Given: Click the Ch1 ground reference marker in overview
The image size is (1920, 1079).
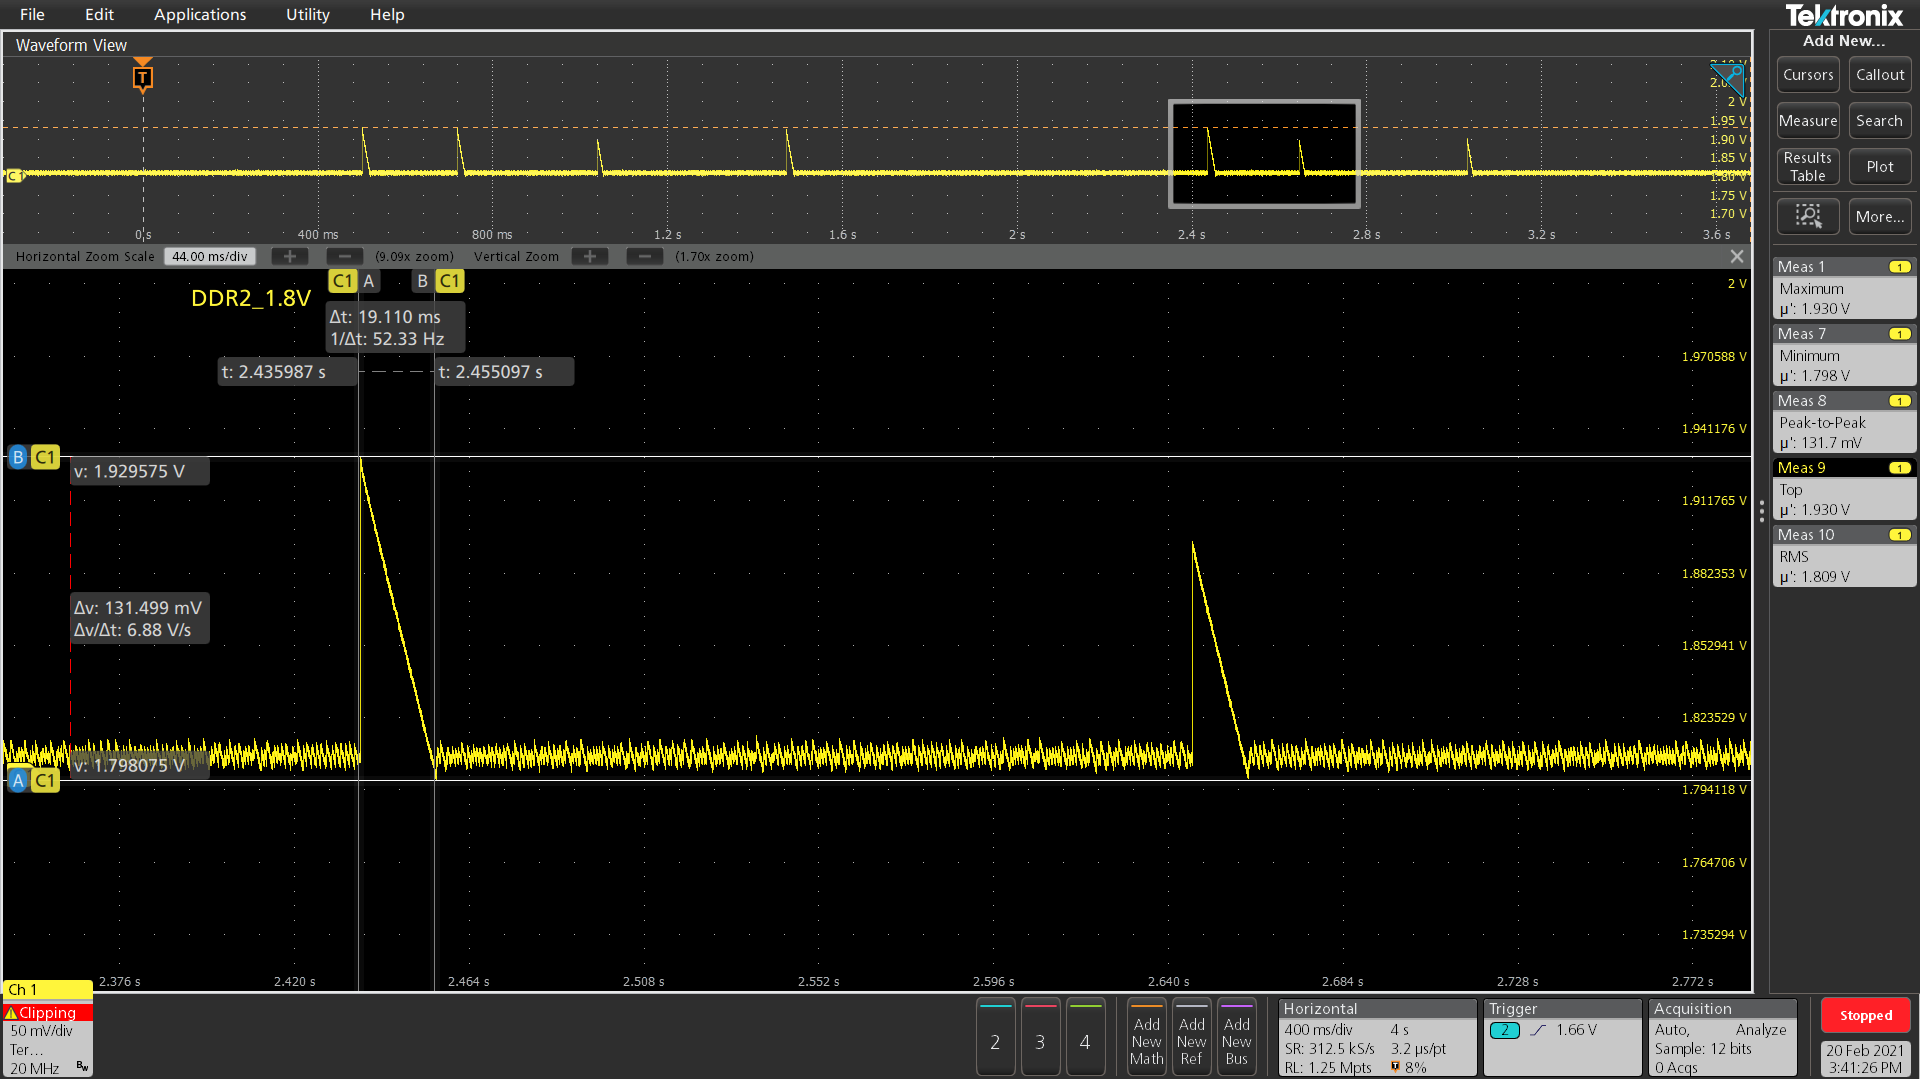Looking at the screenshot, I should click(15, 176).
